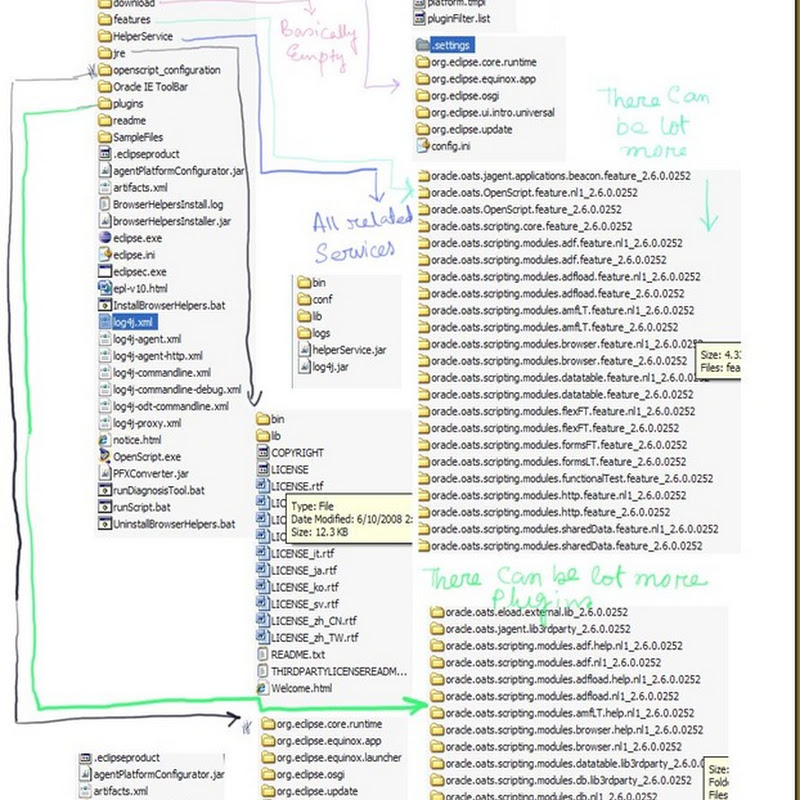Click the pluginFilter.list file icon
The height and width of the screenshot is (800, 800).
pyautogui.click(x=419, y=19)
